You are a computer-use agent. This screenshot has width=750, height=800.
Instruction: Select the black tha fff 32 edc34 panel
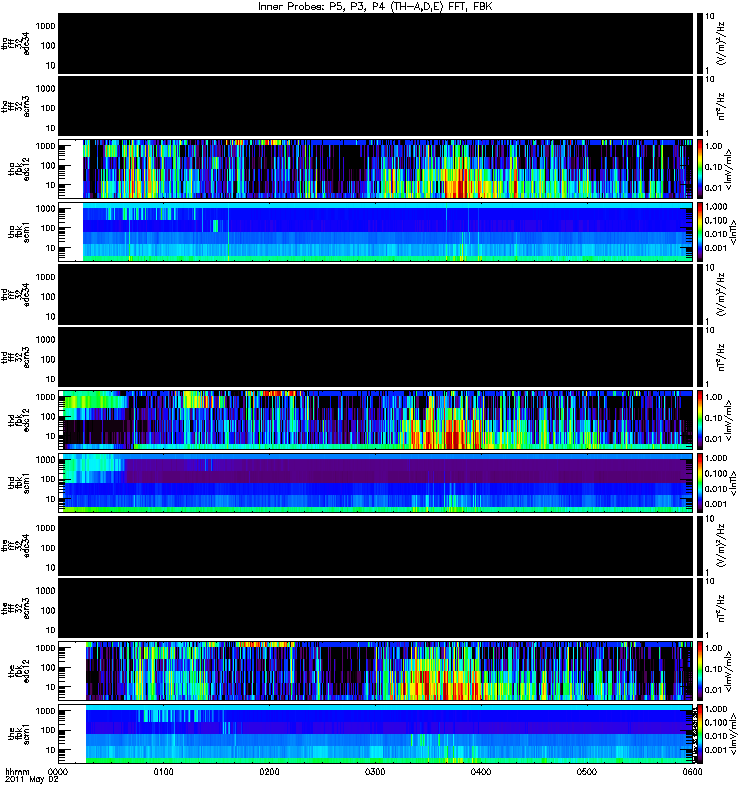click(x=376, y=43)
